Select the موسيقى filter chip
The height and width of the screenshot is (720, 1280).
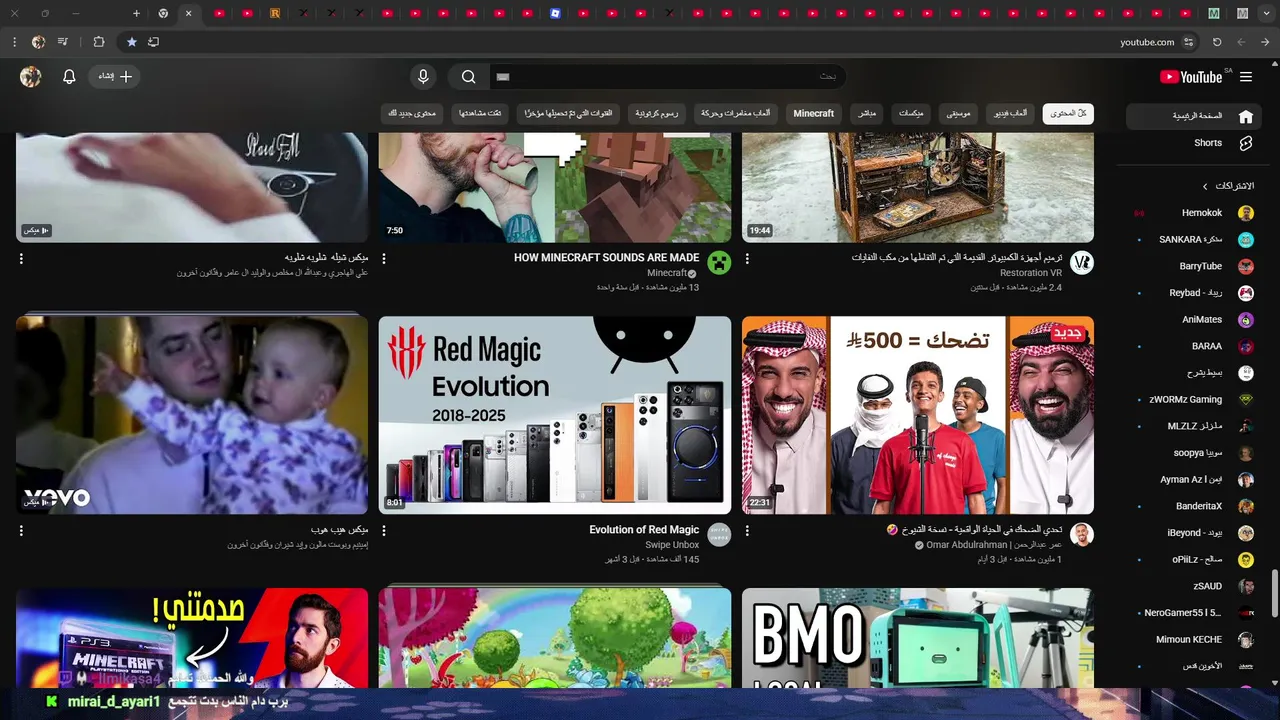958,113
